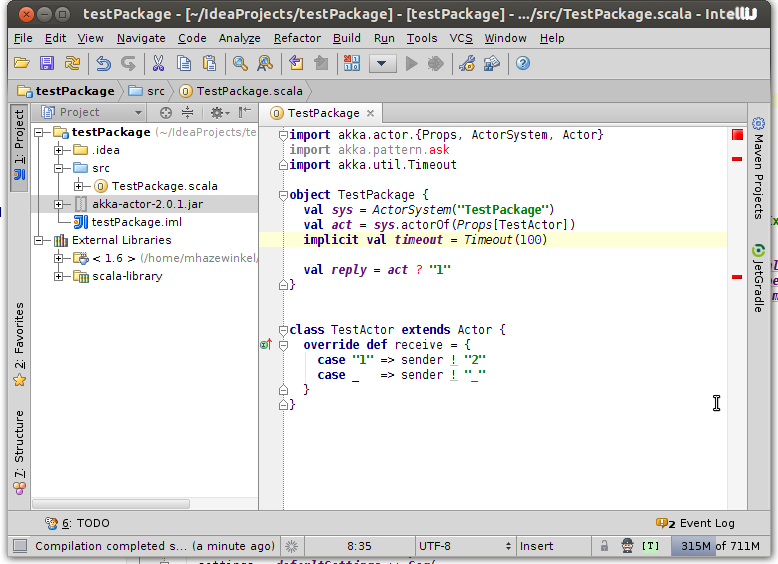The height and width of the screenshot is (564, 778).
Task: Click the Paste toolbar icon
Action: point(209,63)
